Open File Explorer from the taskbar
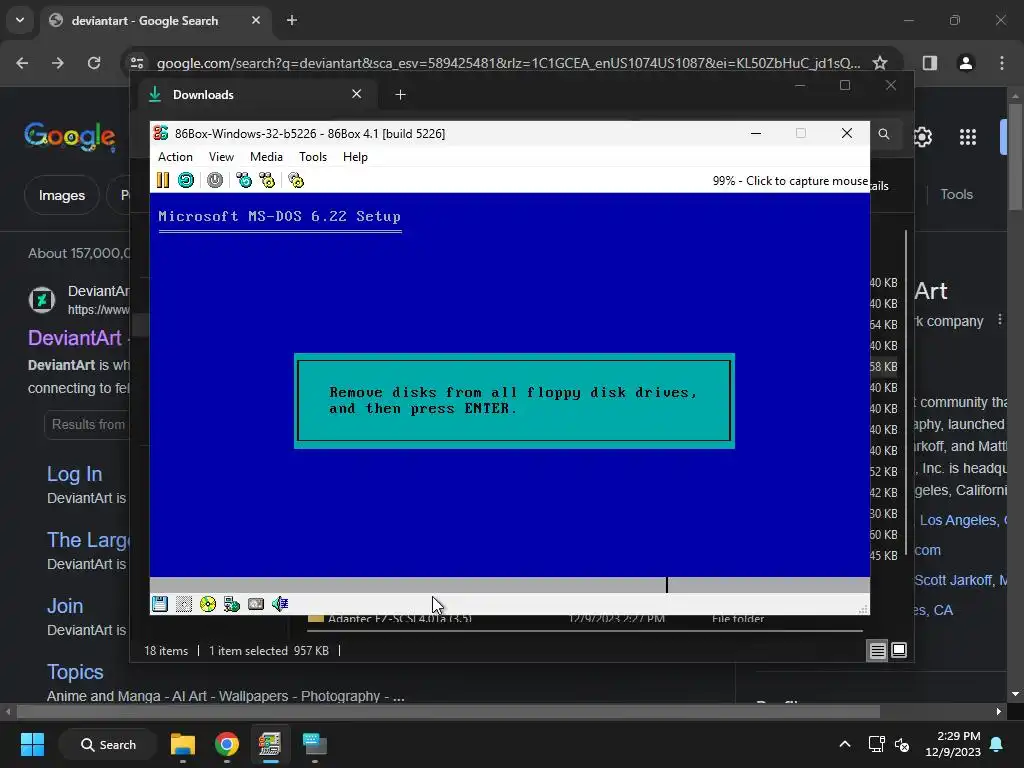 point(183,744)
